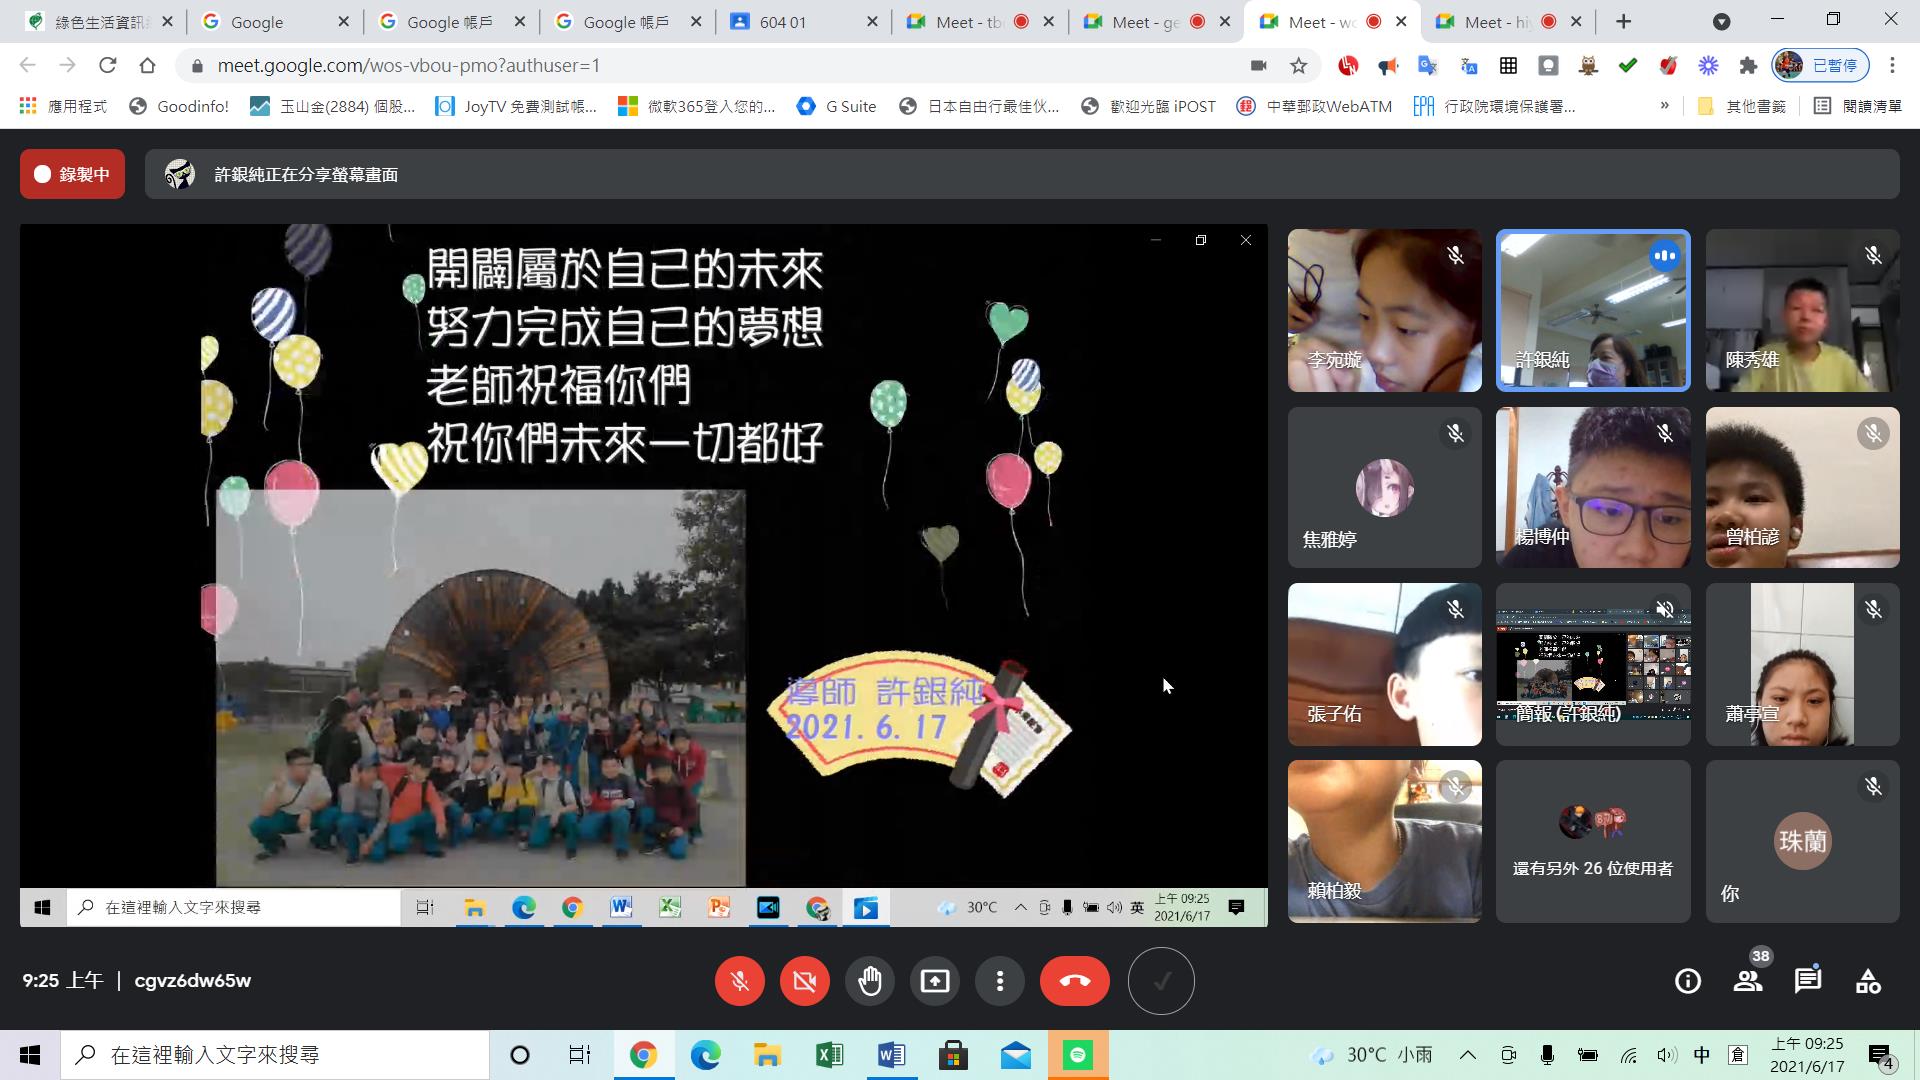1920x1080 pixels.
Task: Open the green chat app on the taskbar
Action: [1077, 1055]
